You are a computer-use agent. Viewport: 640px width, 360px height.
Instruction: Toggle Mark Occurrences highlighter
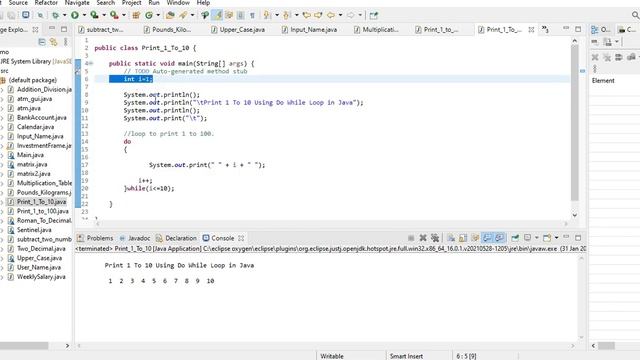click(x=217, y=15)
